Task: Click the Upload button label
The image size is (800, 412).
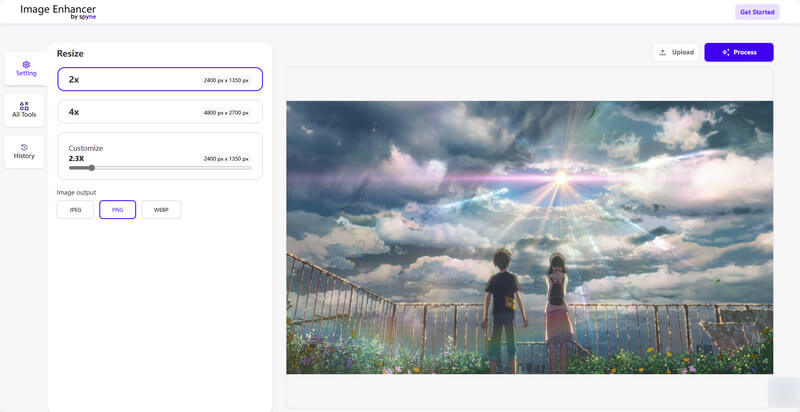Action: [x=683, y=52]
